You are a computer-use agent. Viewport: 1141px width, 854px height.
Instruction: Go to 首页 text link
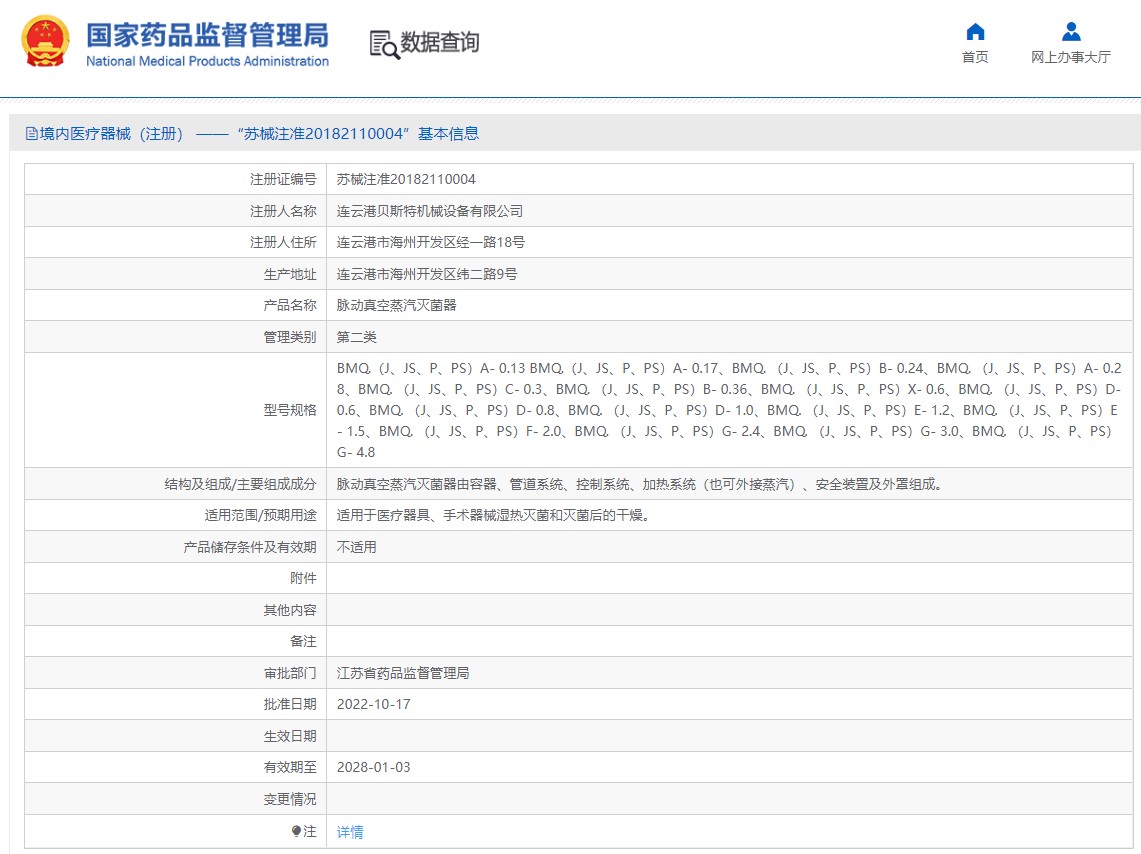975,57
